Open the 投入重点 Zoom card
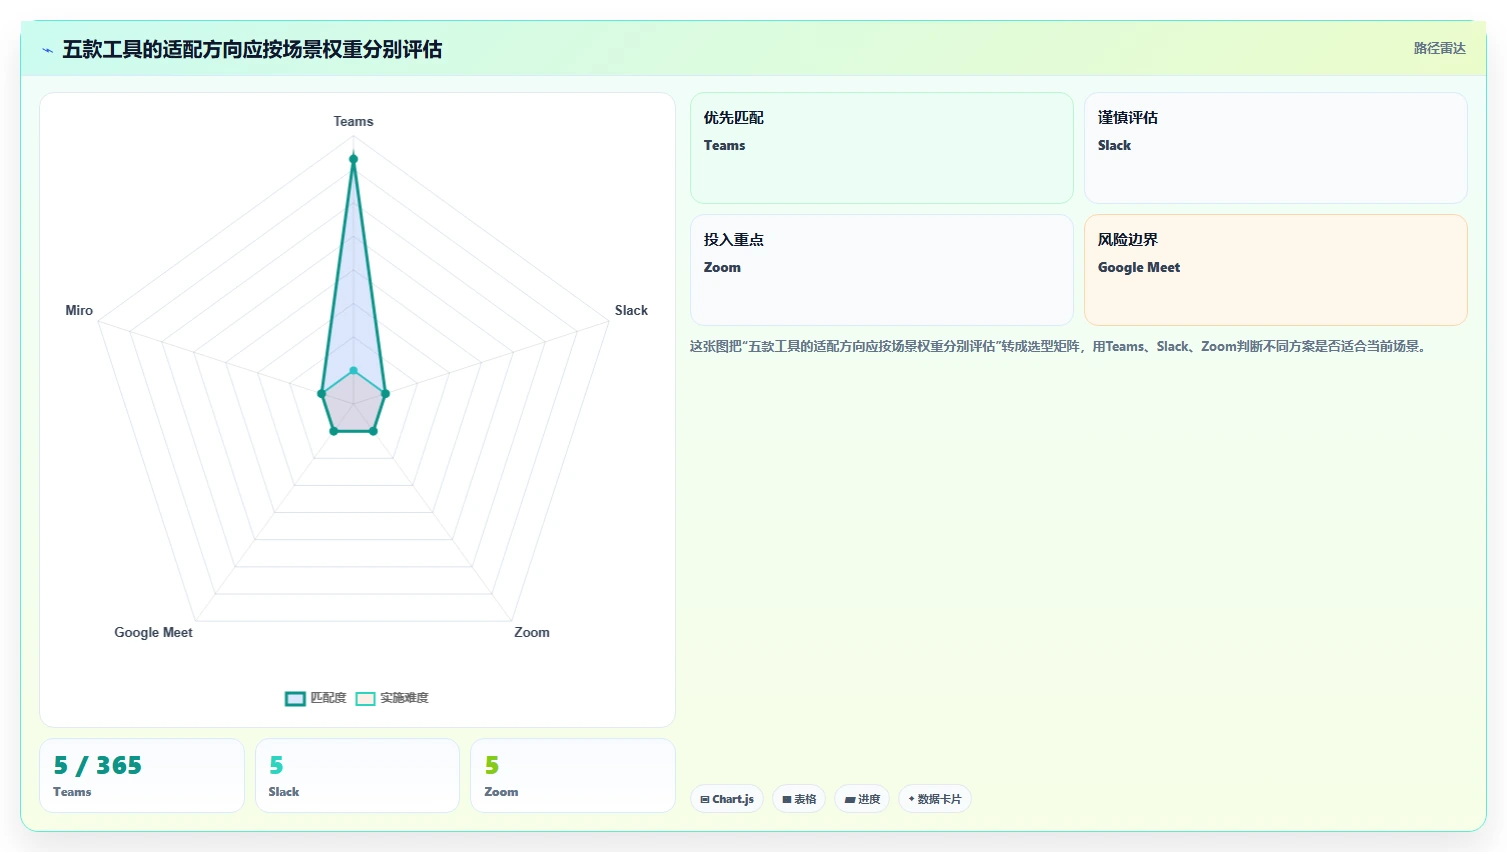1507x852 pixels. (881, 270)
